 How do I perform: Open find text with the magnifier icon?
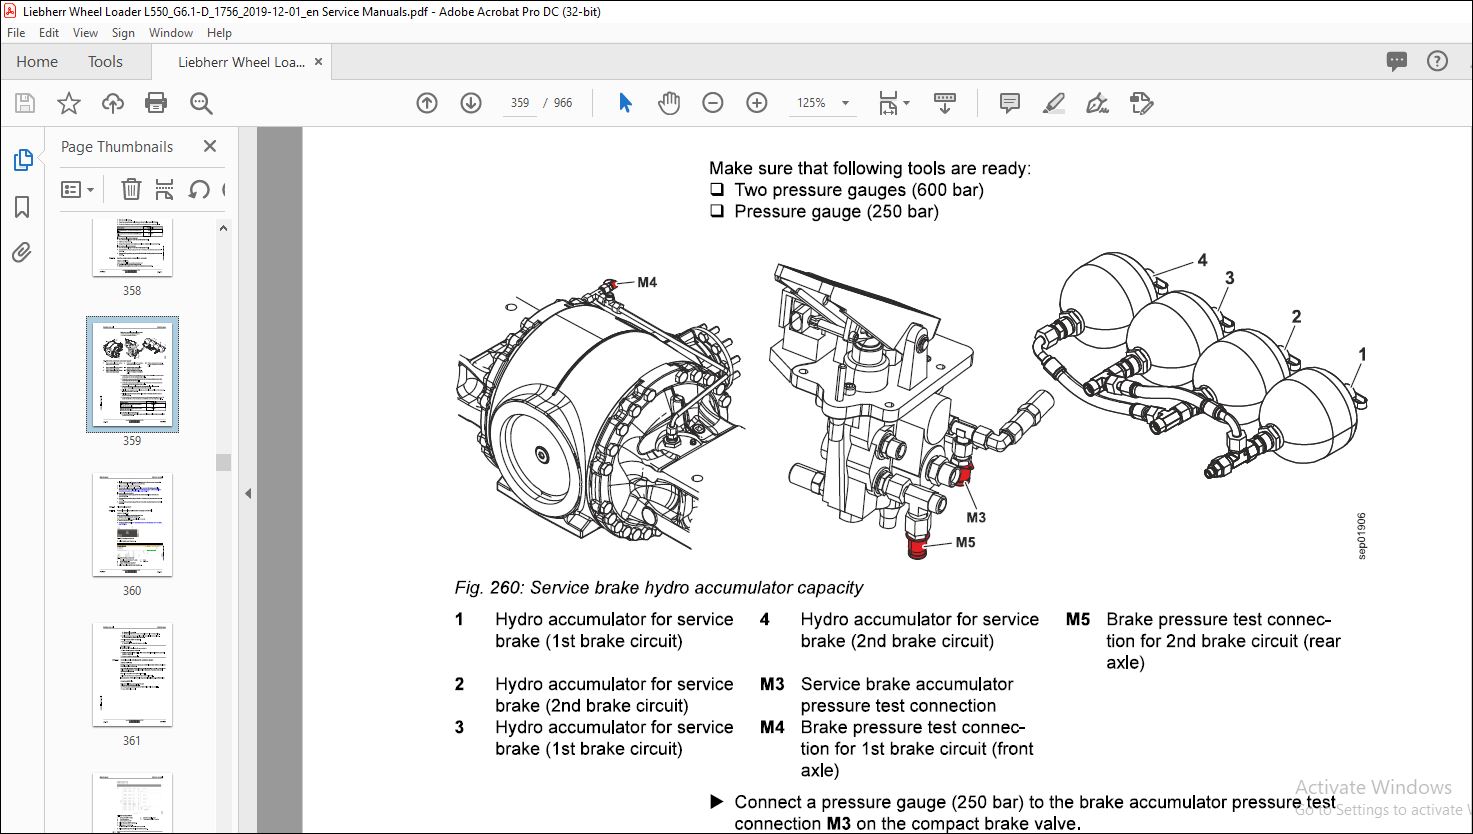[x=201, y=103]
